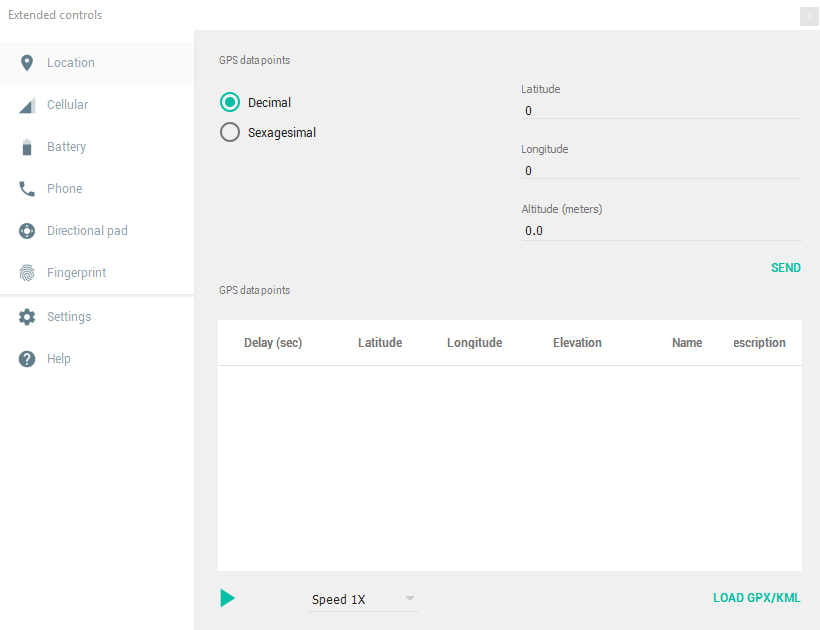Close the Extended controls window
The width and height of the screenshot is (820, 630).
(x=809, y=16)
